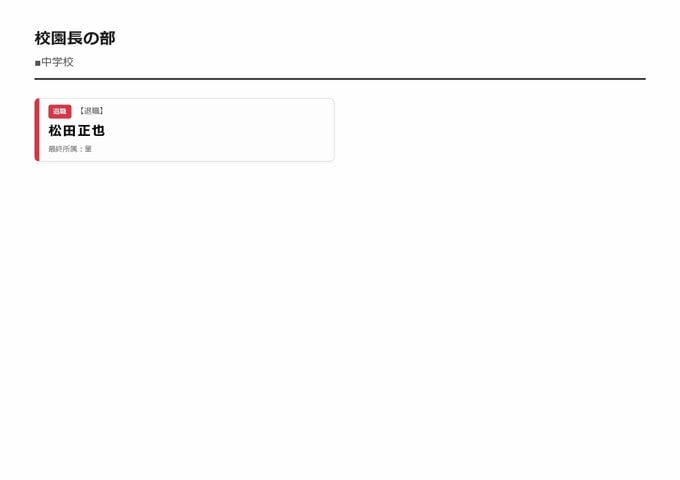This screenshot has height=480, width=680.
Task: Click the 松 character in the name
Action: coord(55,130)
